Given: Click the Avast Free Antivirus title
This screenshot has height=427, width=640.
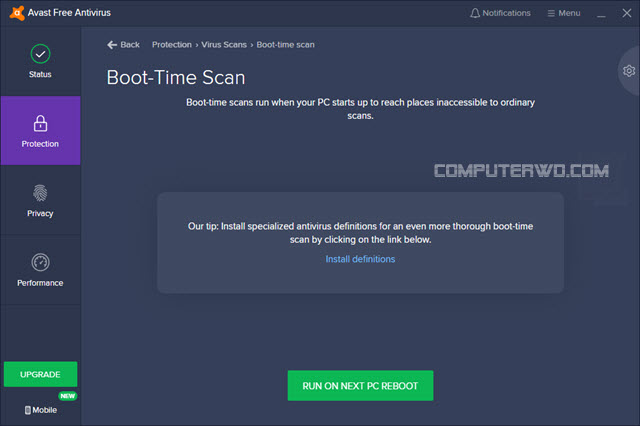Looking at the screenshot, I should pyautogui.click(x=69, y=13).
